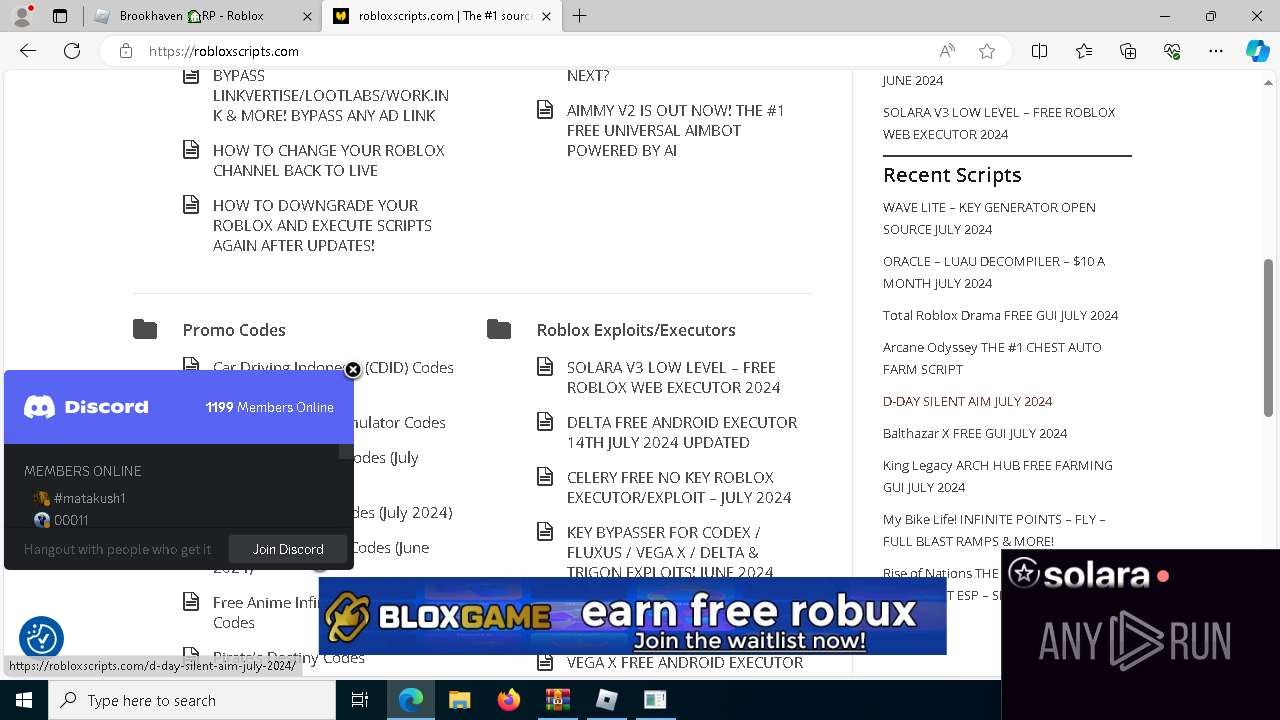
Task: Open Favorites list icon
Action: (x=1084, y=51)
